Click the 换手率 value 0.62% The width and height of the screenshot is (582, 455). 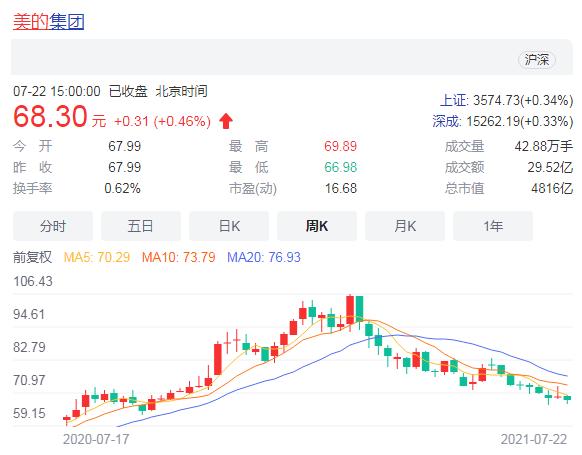(x=122, y=189)
